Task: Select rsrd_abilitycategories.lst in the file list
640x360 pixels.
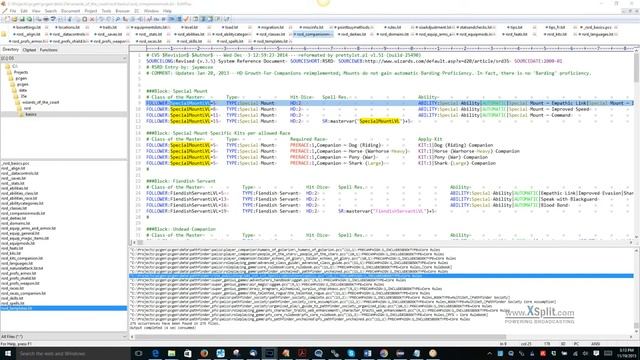Action: pyautogui.click(x=22, y=203)
